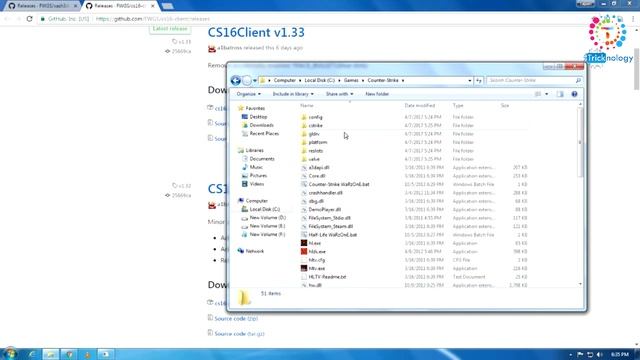Click the refresh button beside the address bar

(x=479, y=80)
